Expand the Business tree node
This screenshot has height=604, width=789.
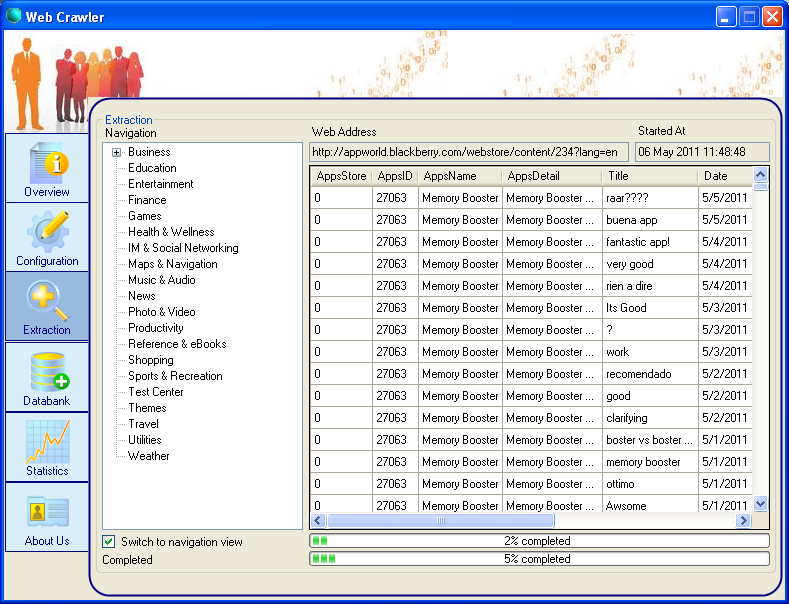[116, 153]
